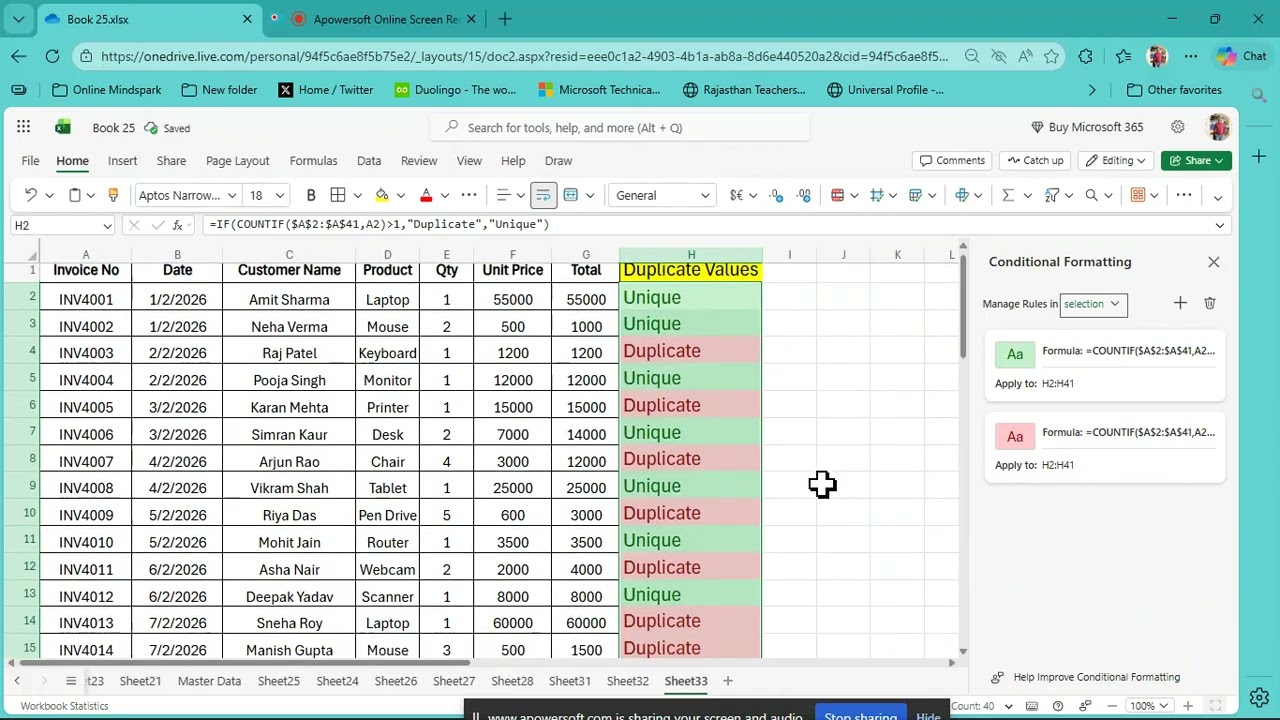Screen dimensions: 1280x720
Task: Click the Catch up button
Action: tap(1035, 160)
